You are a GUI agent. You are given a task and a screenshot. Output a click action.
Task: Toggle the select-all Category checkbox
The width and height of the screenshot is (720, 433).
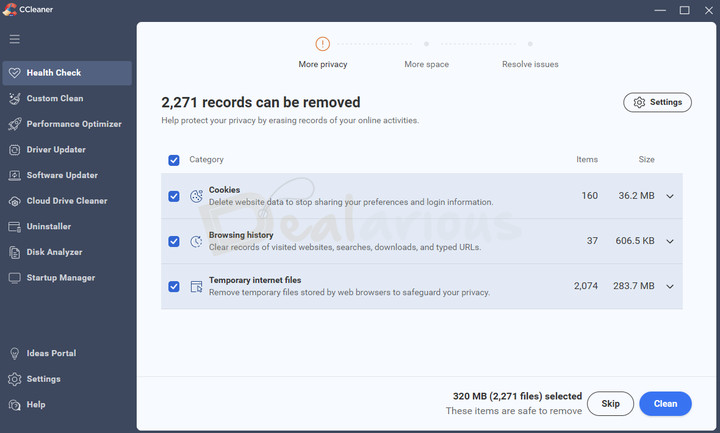coord(174,160)
